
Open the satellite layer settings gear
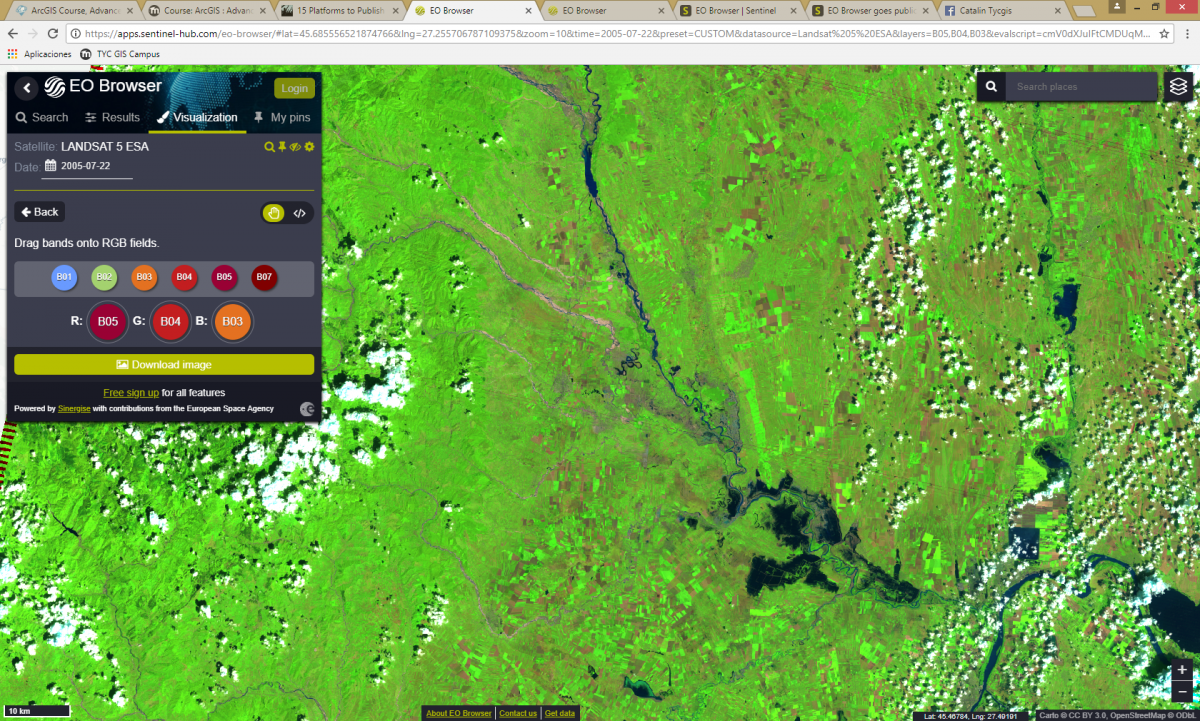pos(309,146)
